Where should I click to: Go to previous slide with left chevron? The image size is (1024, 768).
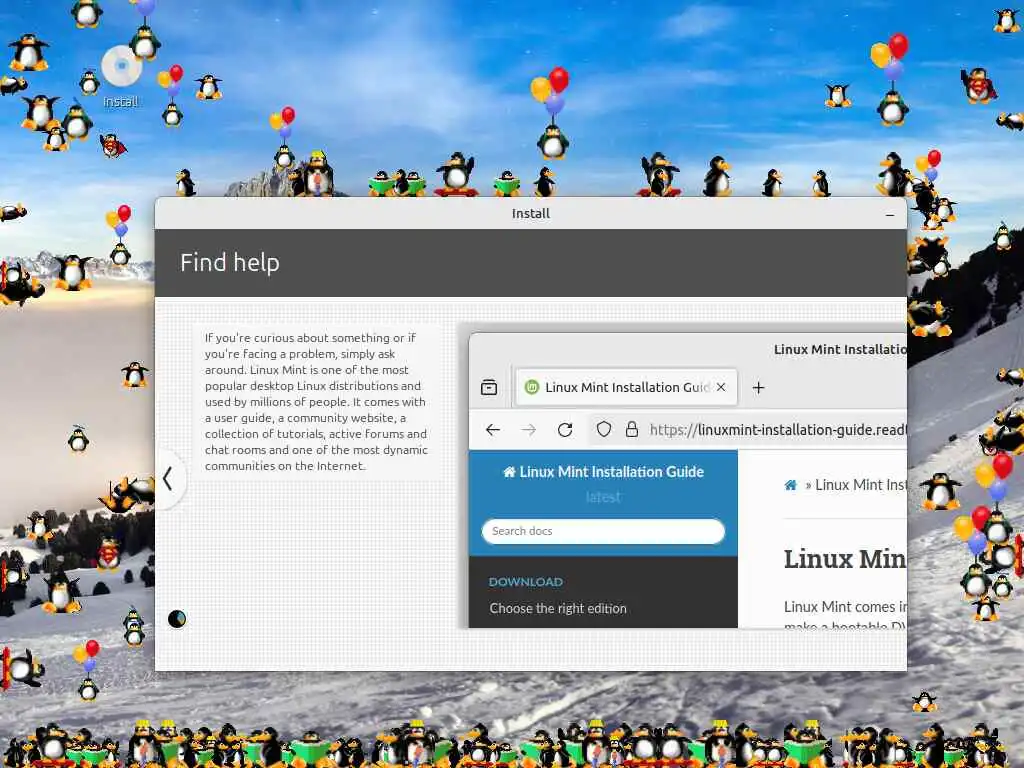click(x=168, y=479)
